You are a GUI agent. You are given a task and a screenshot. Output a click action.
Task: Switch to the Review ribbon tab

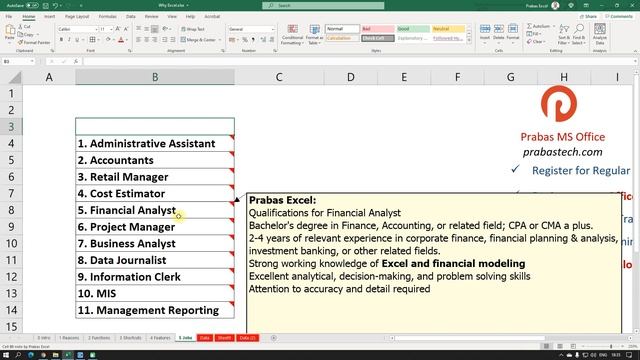click(x=151, y=17)
